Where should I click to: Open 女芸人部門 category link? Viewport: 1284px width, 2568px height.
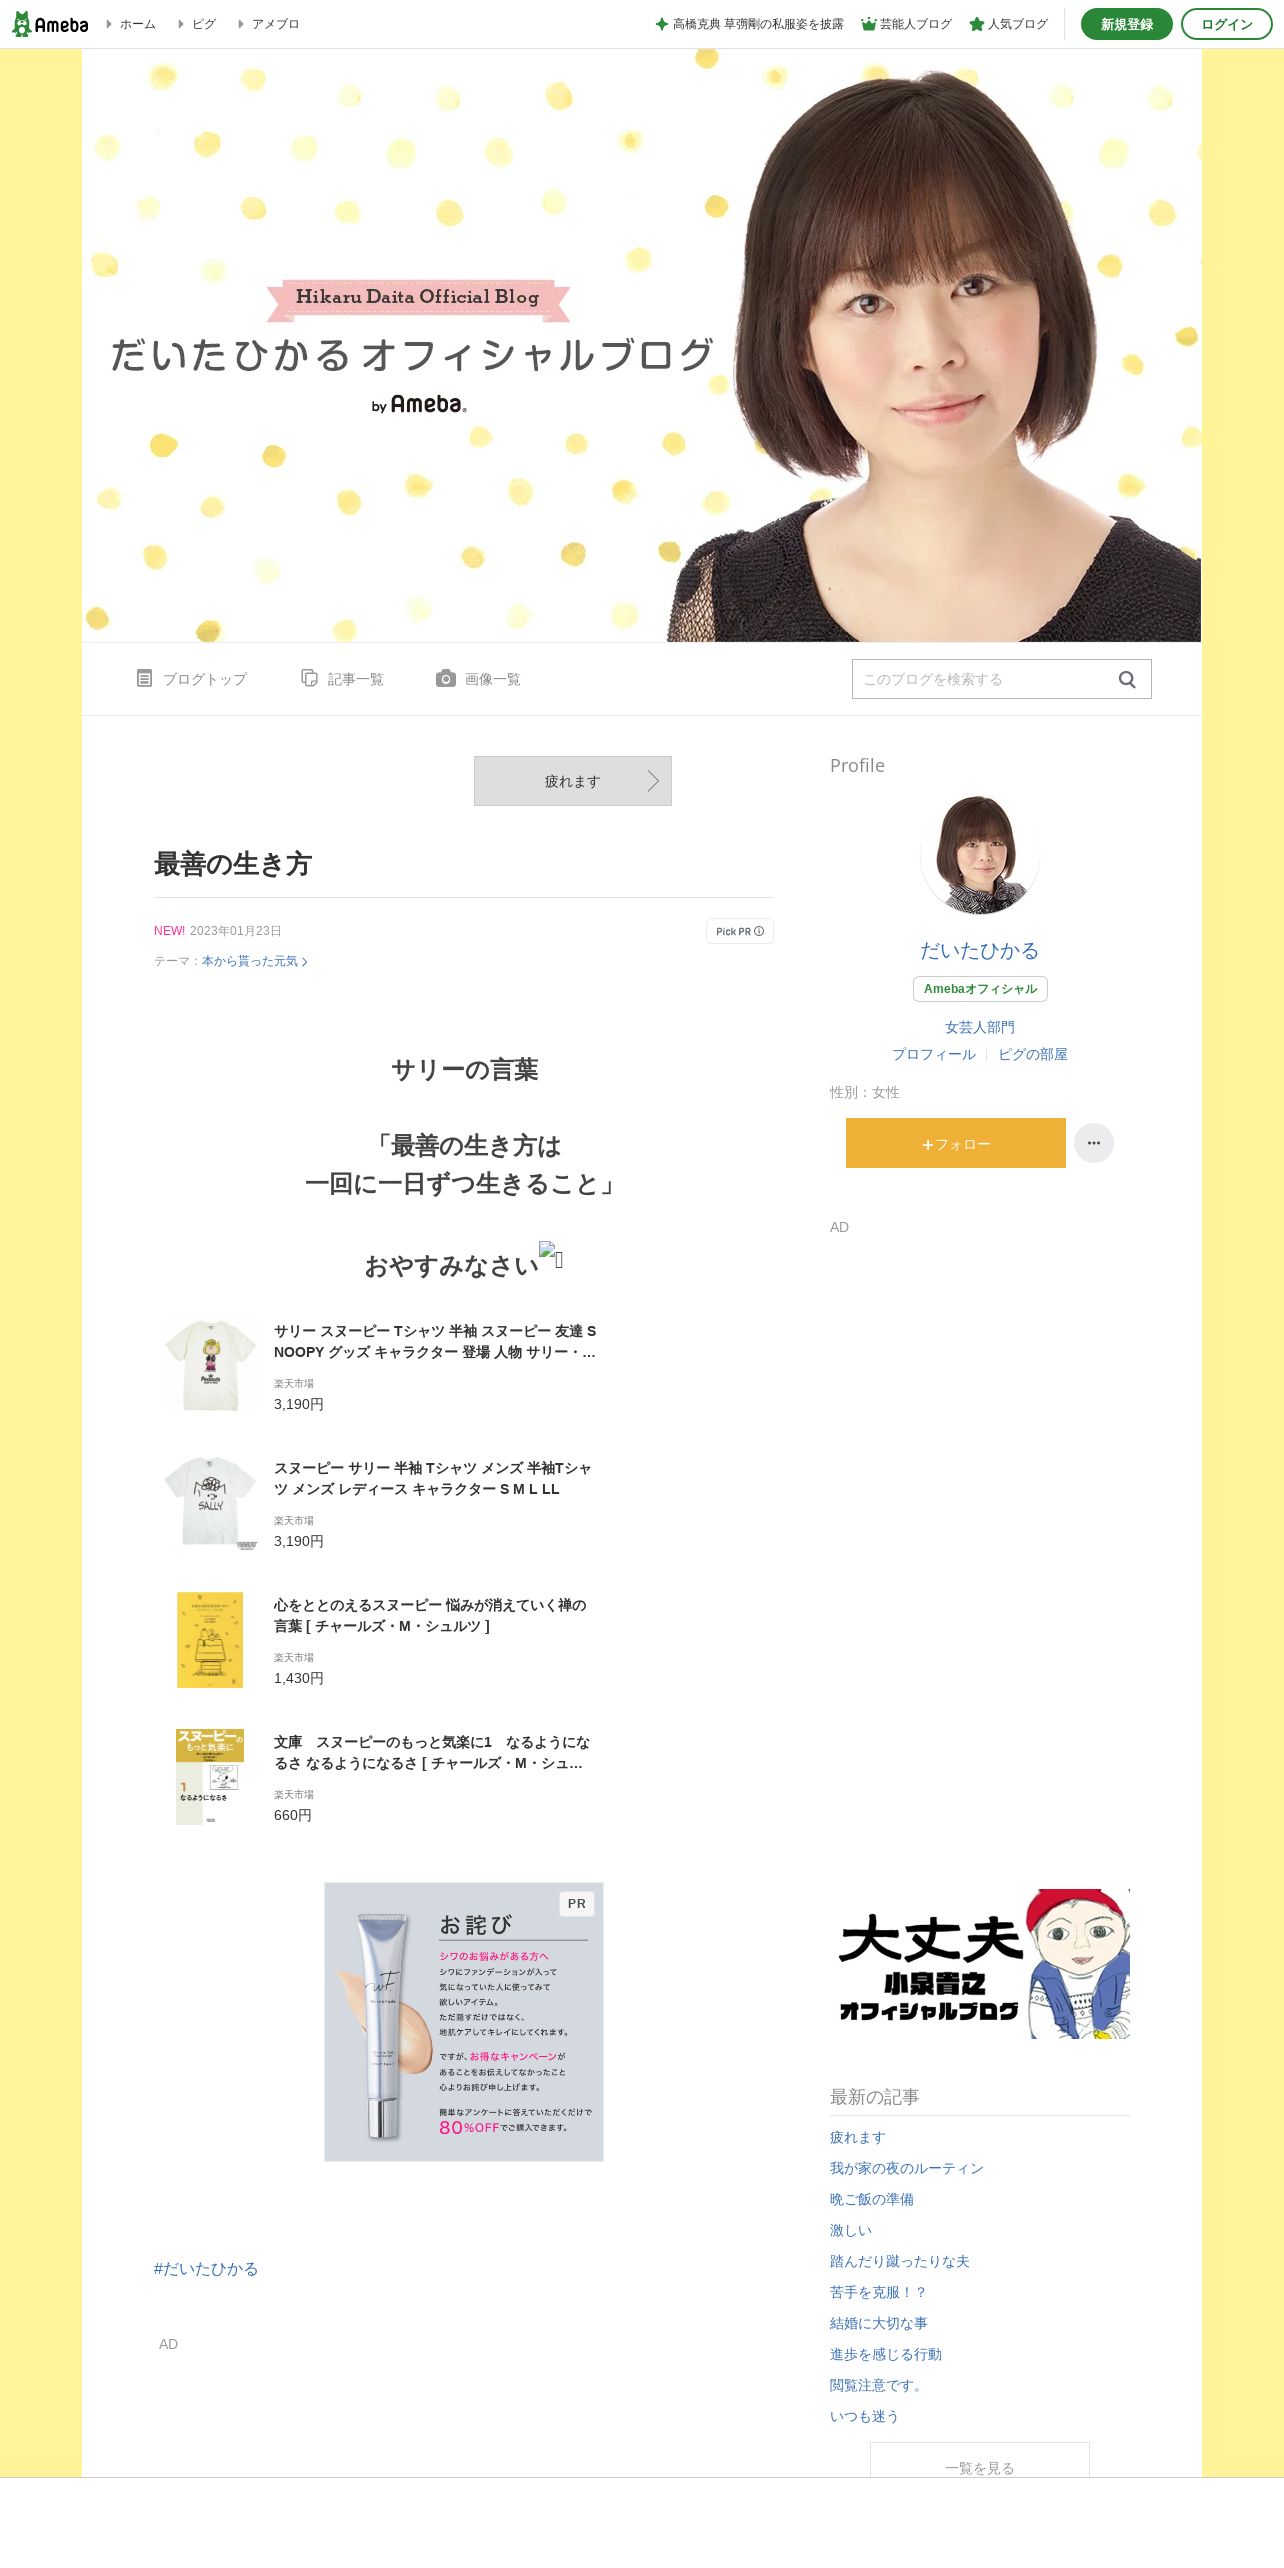point(980,1027)
